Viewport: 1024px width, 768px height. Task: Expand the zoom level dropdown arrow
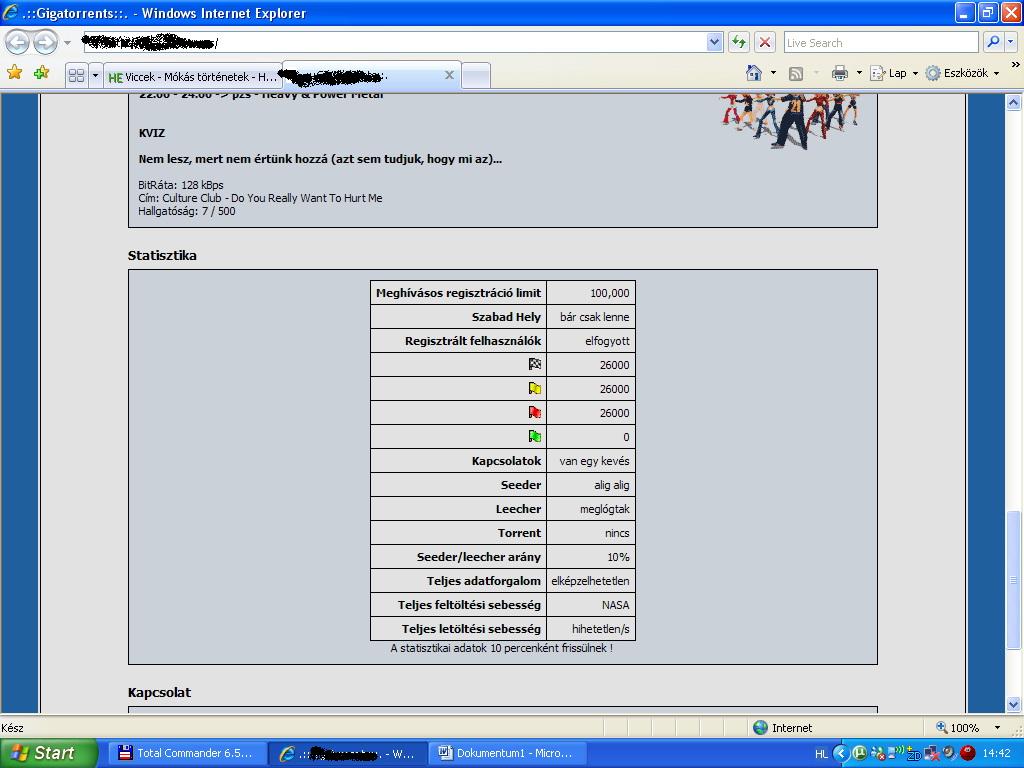tap(997, 728)
